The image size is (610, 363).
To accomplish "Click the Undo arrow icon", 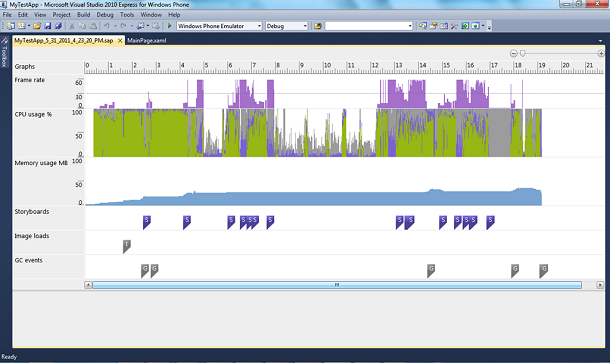I will 106,26.
